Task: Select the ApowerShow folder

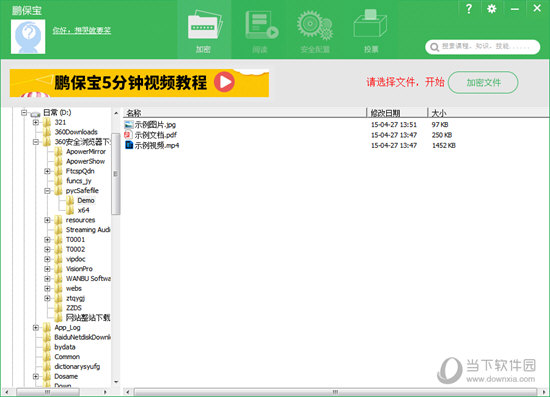Action: click(x=85, y=162)
